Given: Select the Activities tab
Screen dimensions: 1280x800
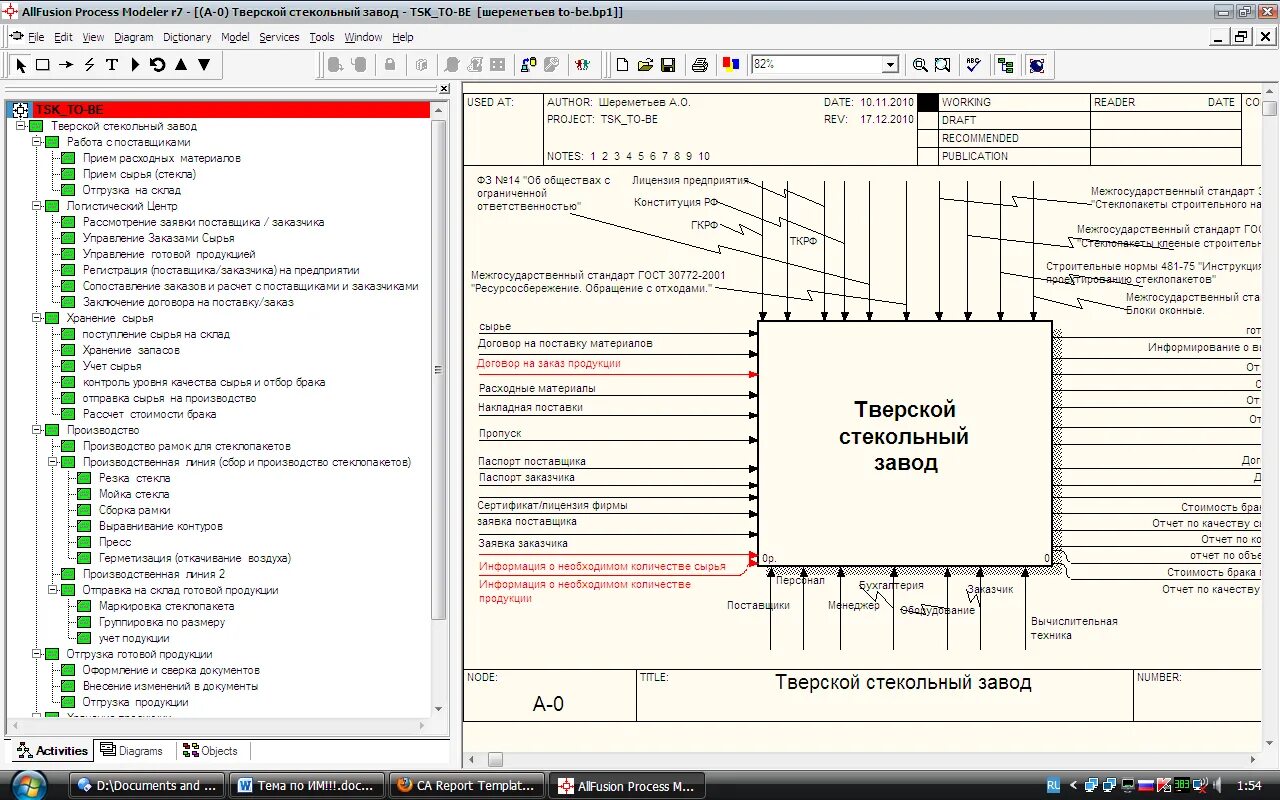Looking at the screenshot, I should click(52, 751).
